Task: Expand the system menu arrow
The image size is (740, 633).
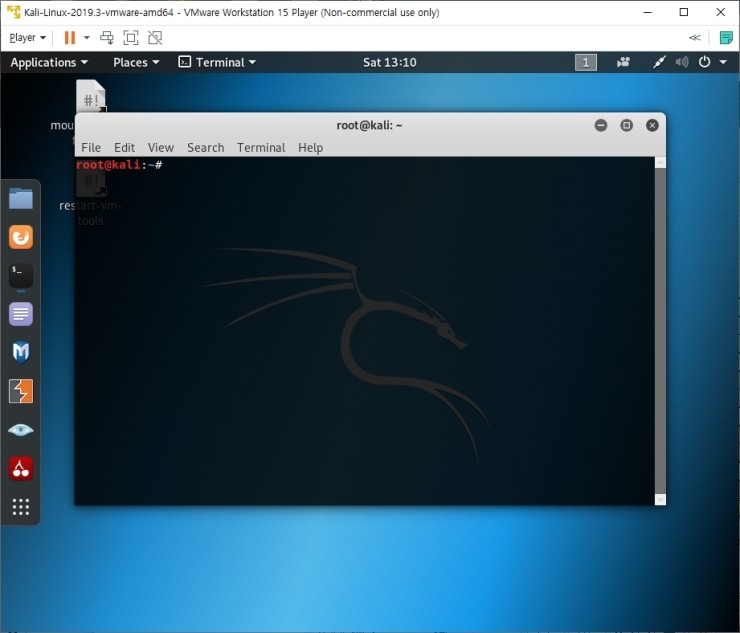Action: pos(723,62)
